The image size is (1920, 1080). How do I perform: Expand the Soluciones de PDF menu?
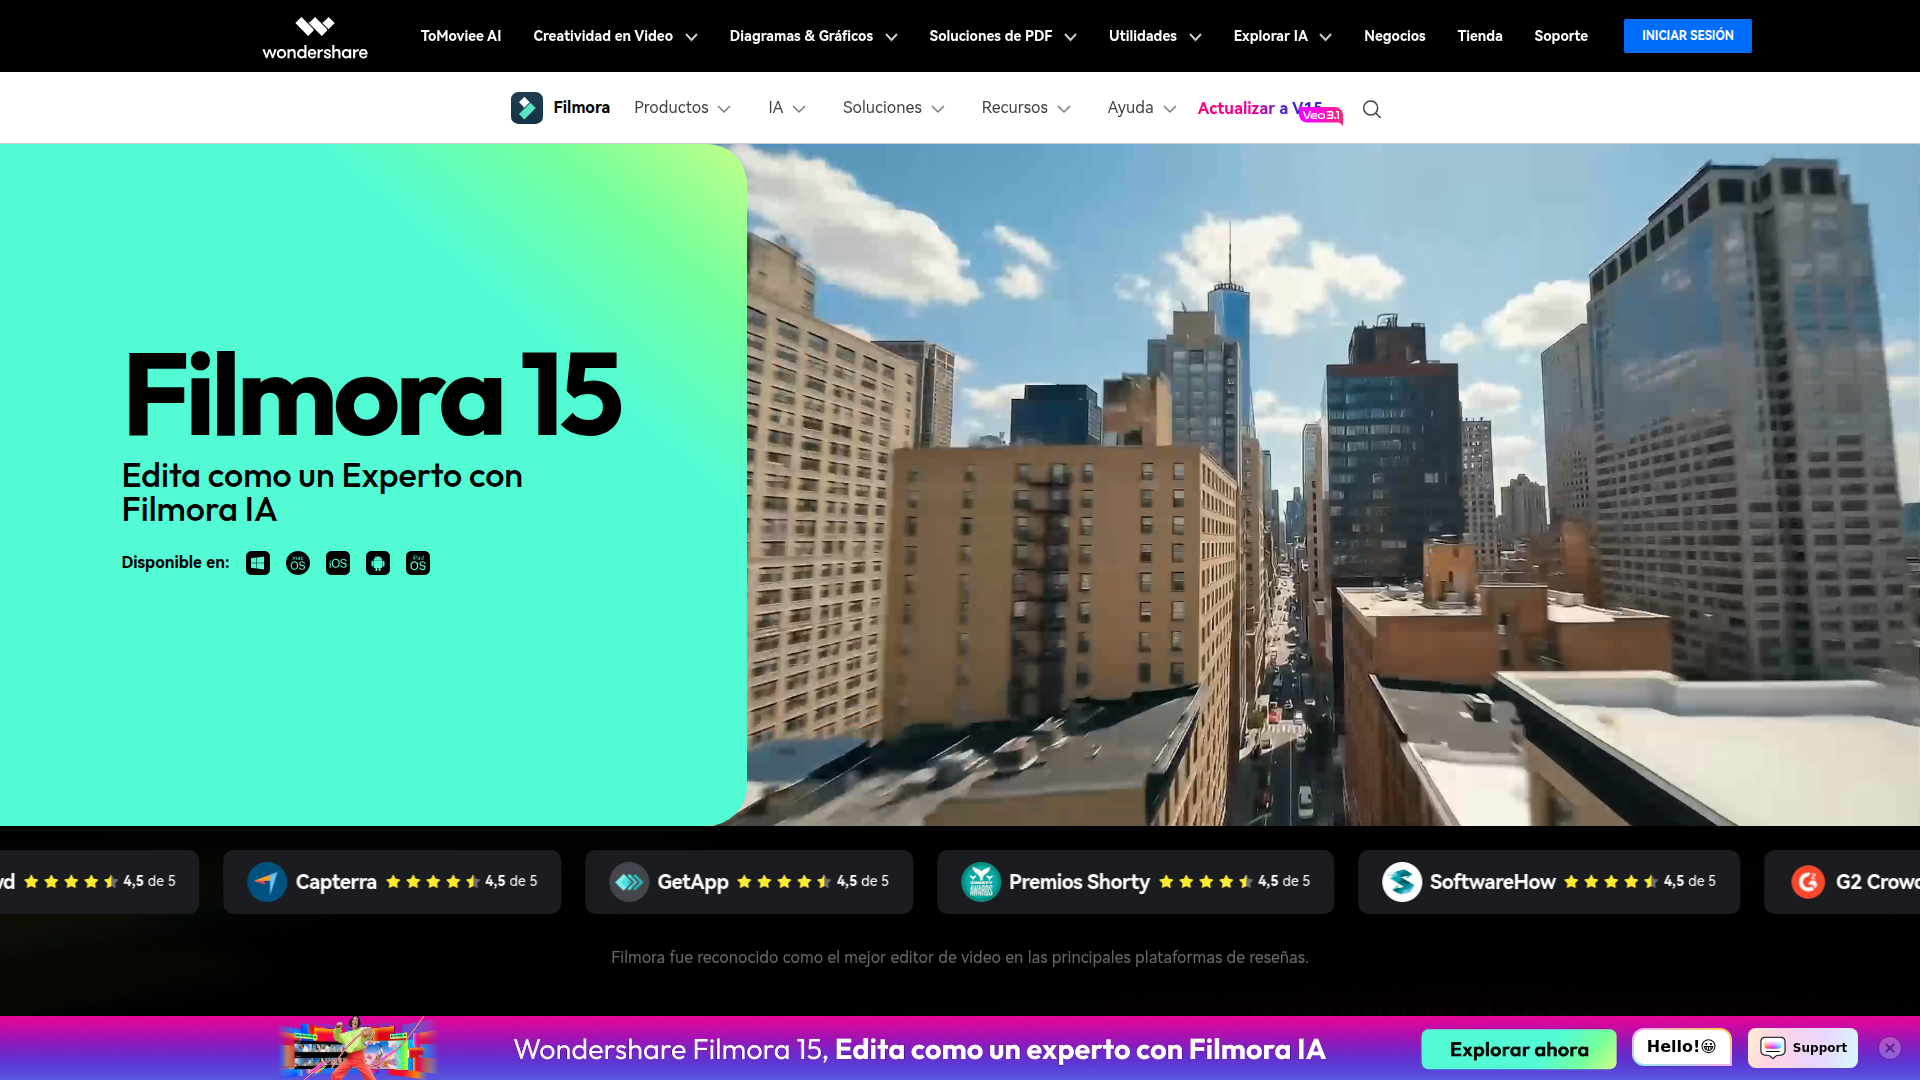pos(1002,36)
